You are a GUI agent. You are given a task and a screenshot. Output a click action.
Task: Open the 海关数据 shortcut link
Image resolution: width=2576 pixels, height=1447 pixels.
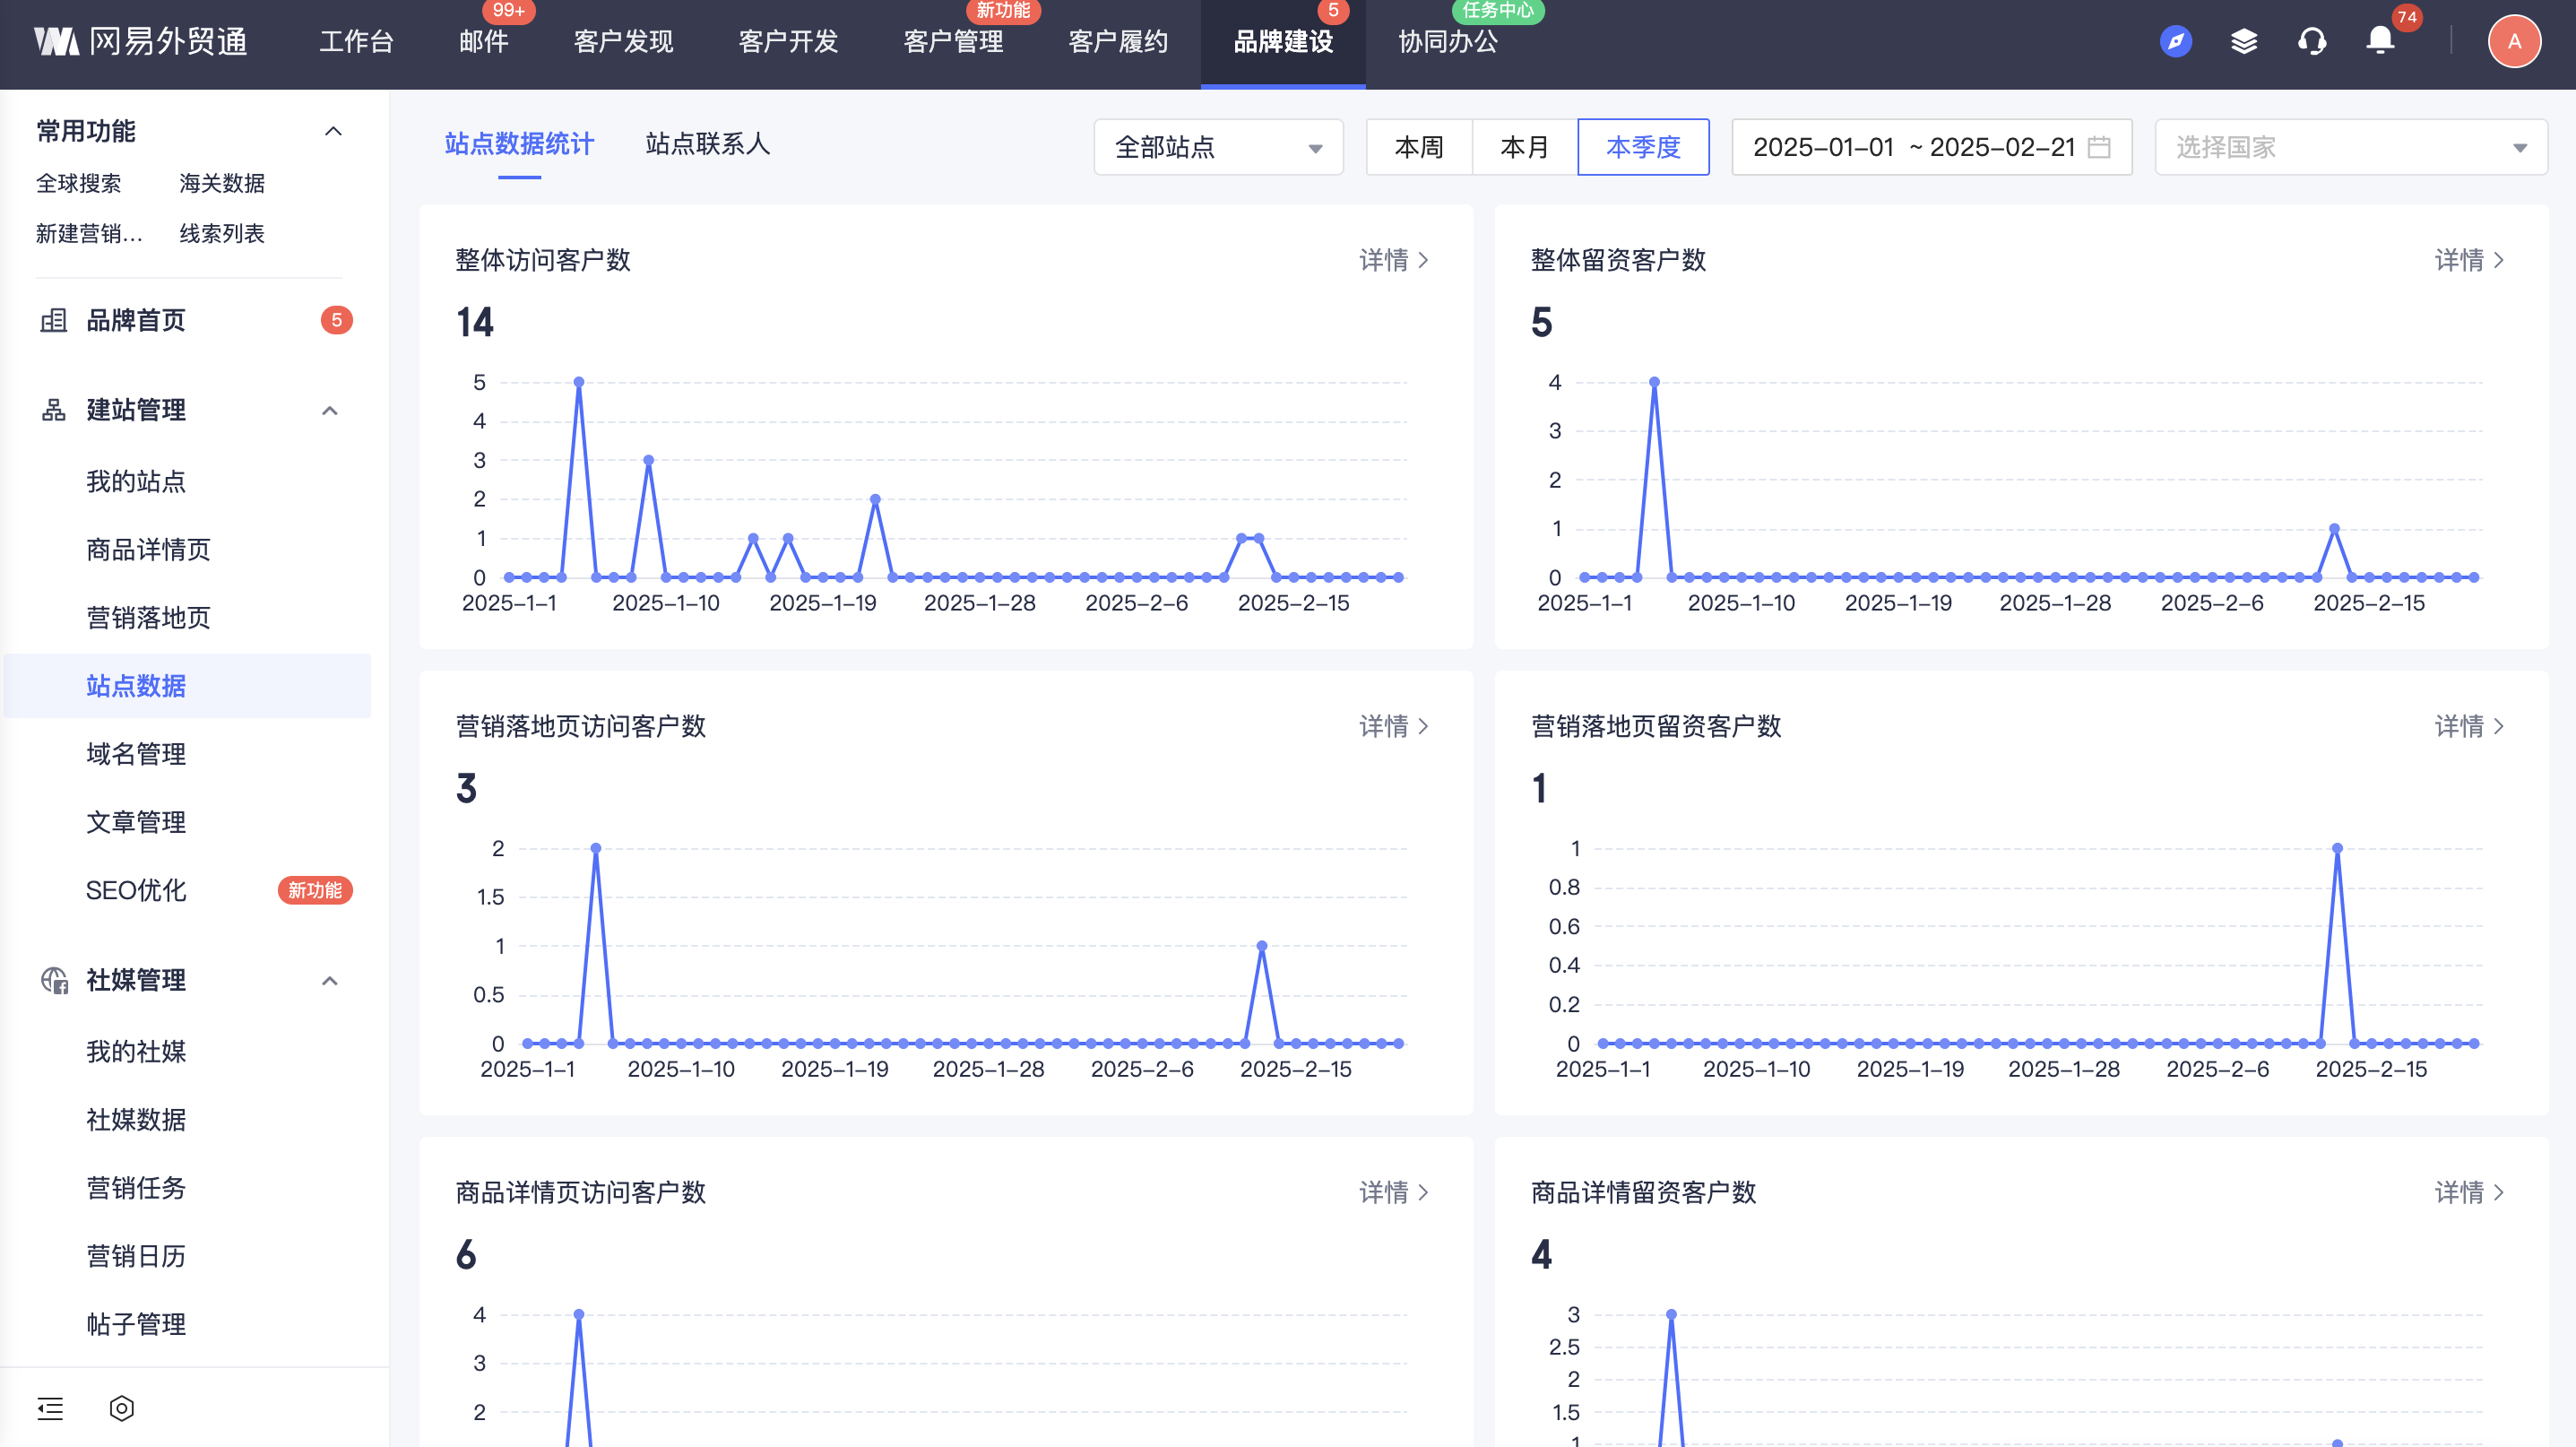coord(221,183)
